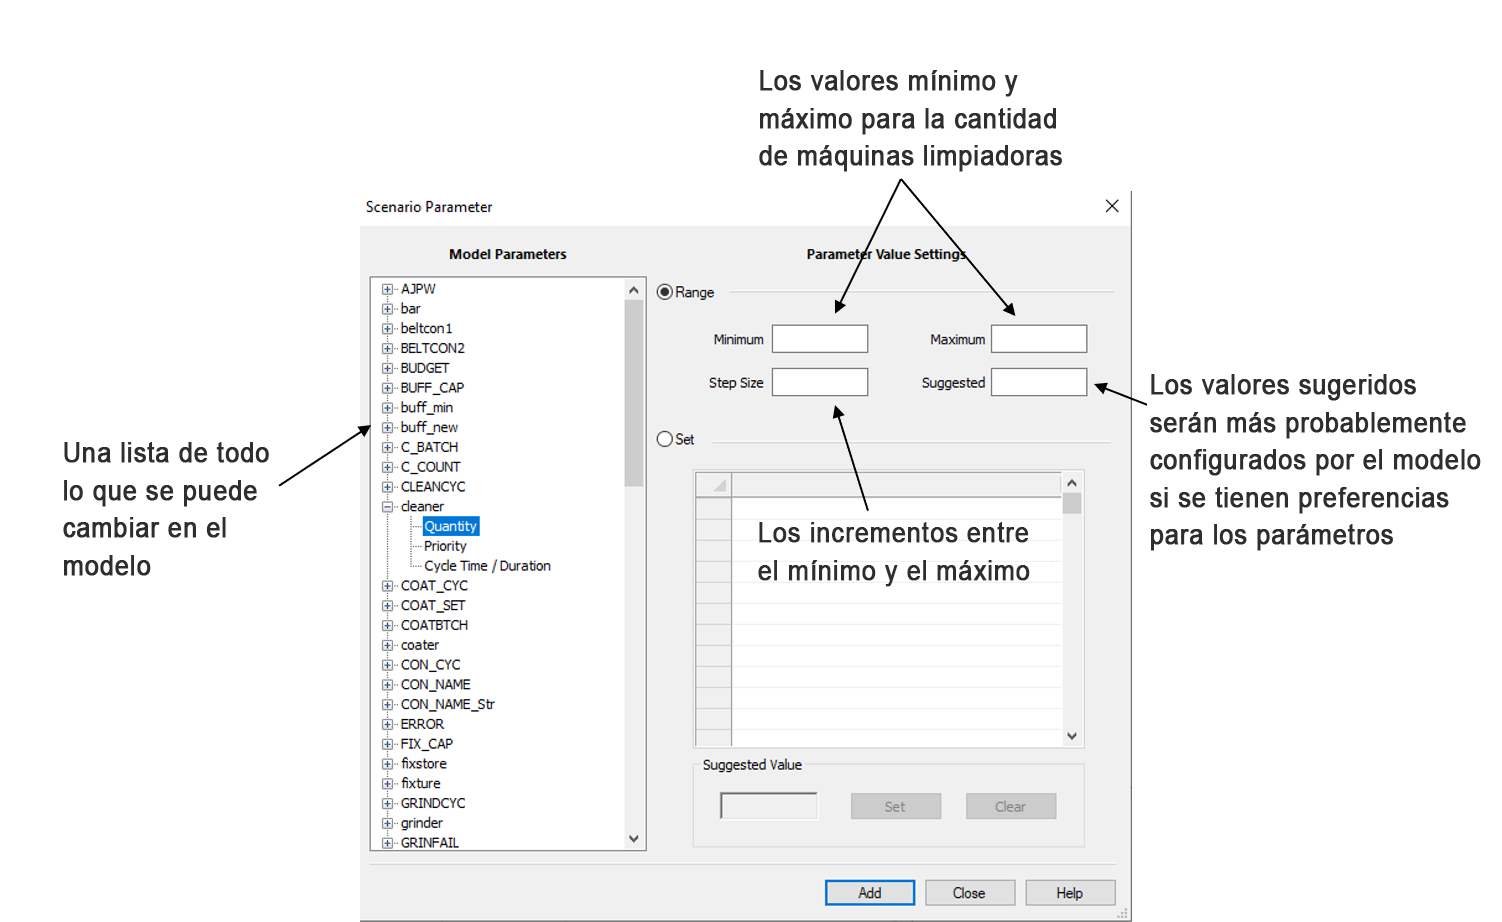Select Priority under cleaner
Viewport: 1502px width, 922px height.
click(445, 546)
